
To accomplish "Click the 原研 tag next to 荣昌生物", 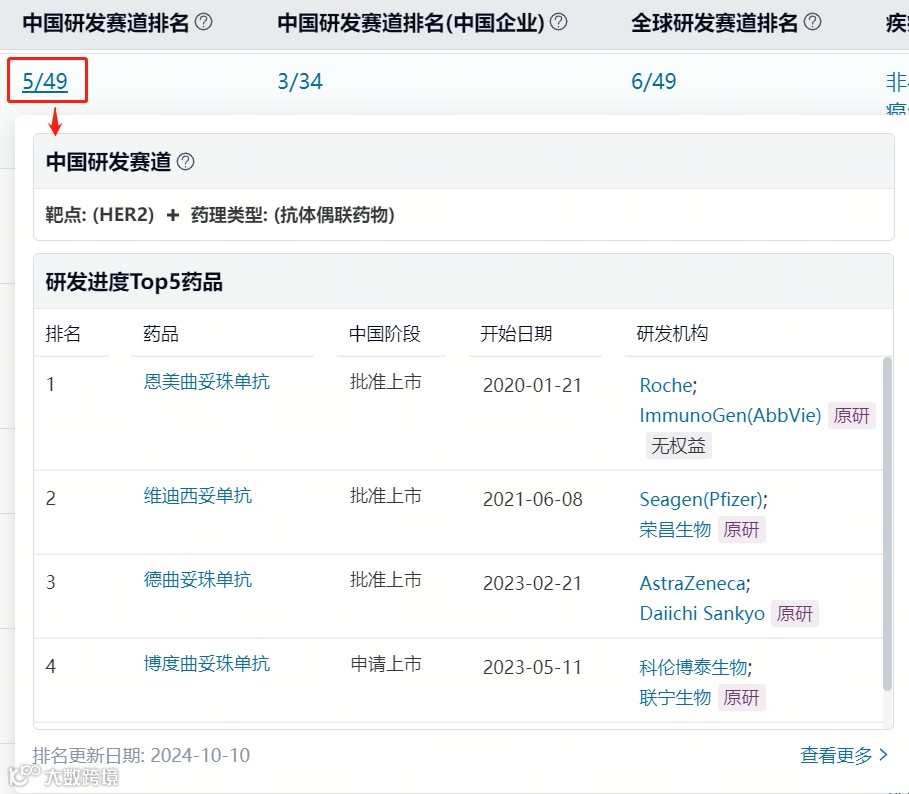I will click(x=741, y=530).
